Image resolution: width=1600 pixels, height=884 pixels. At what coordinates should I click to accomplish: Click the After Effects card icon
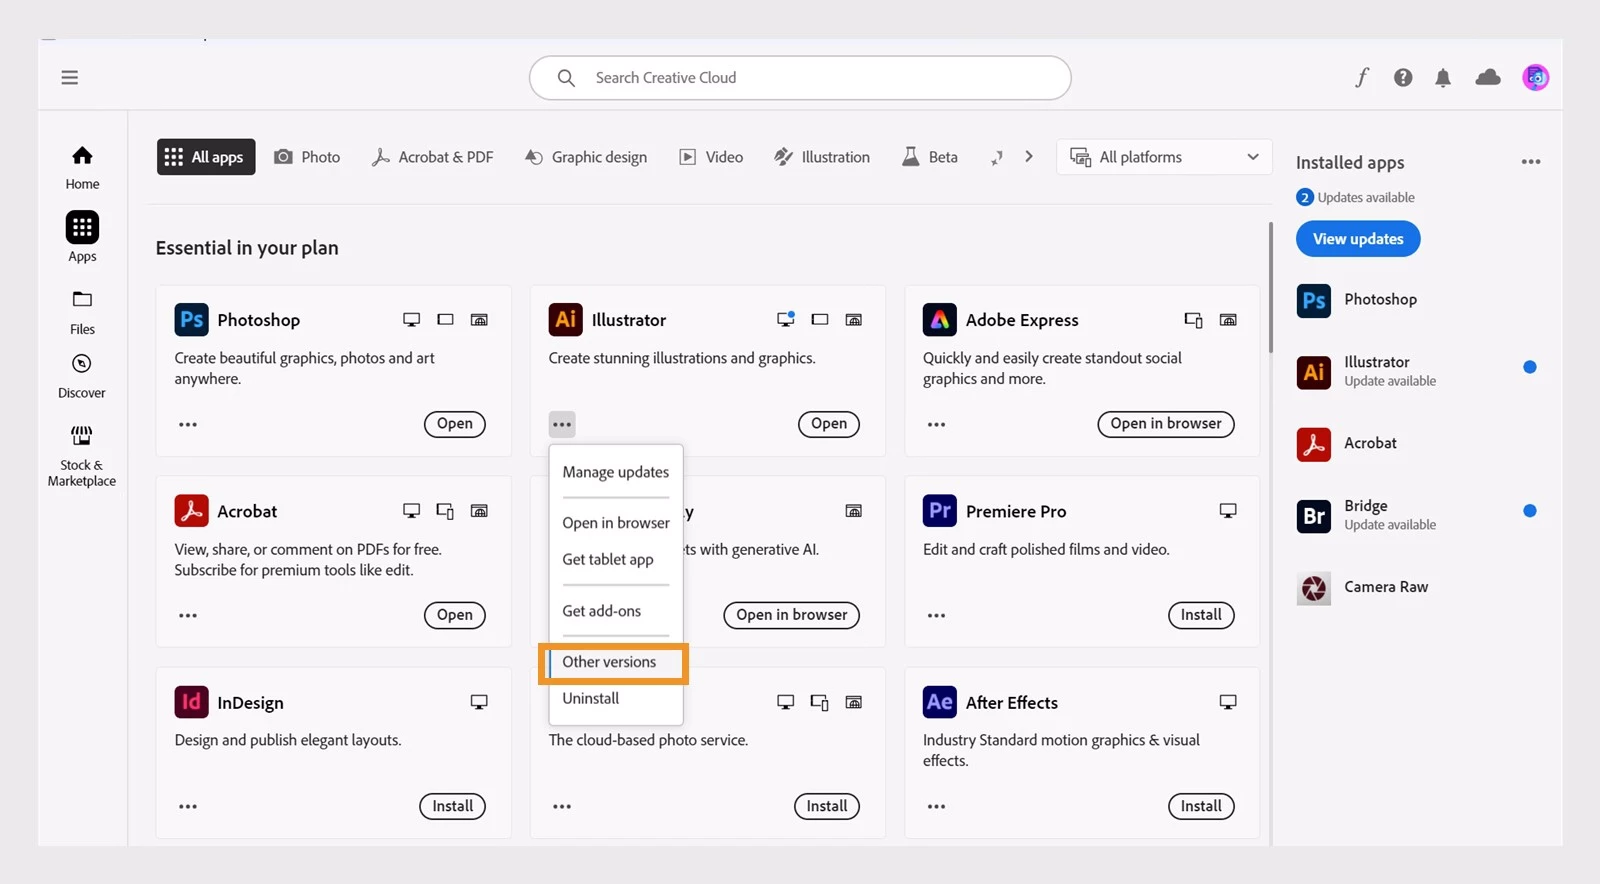pos(939,702)
